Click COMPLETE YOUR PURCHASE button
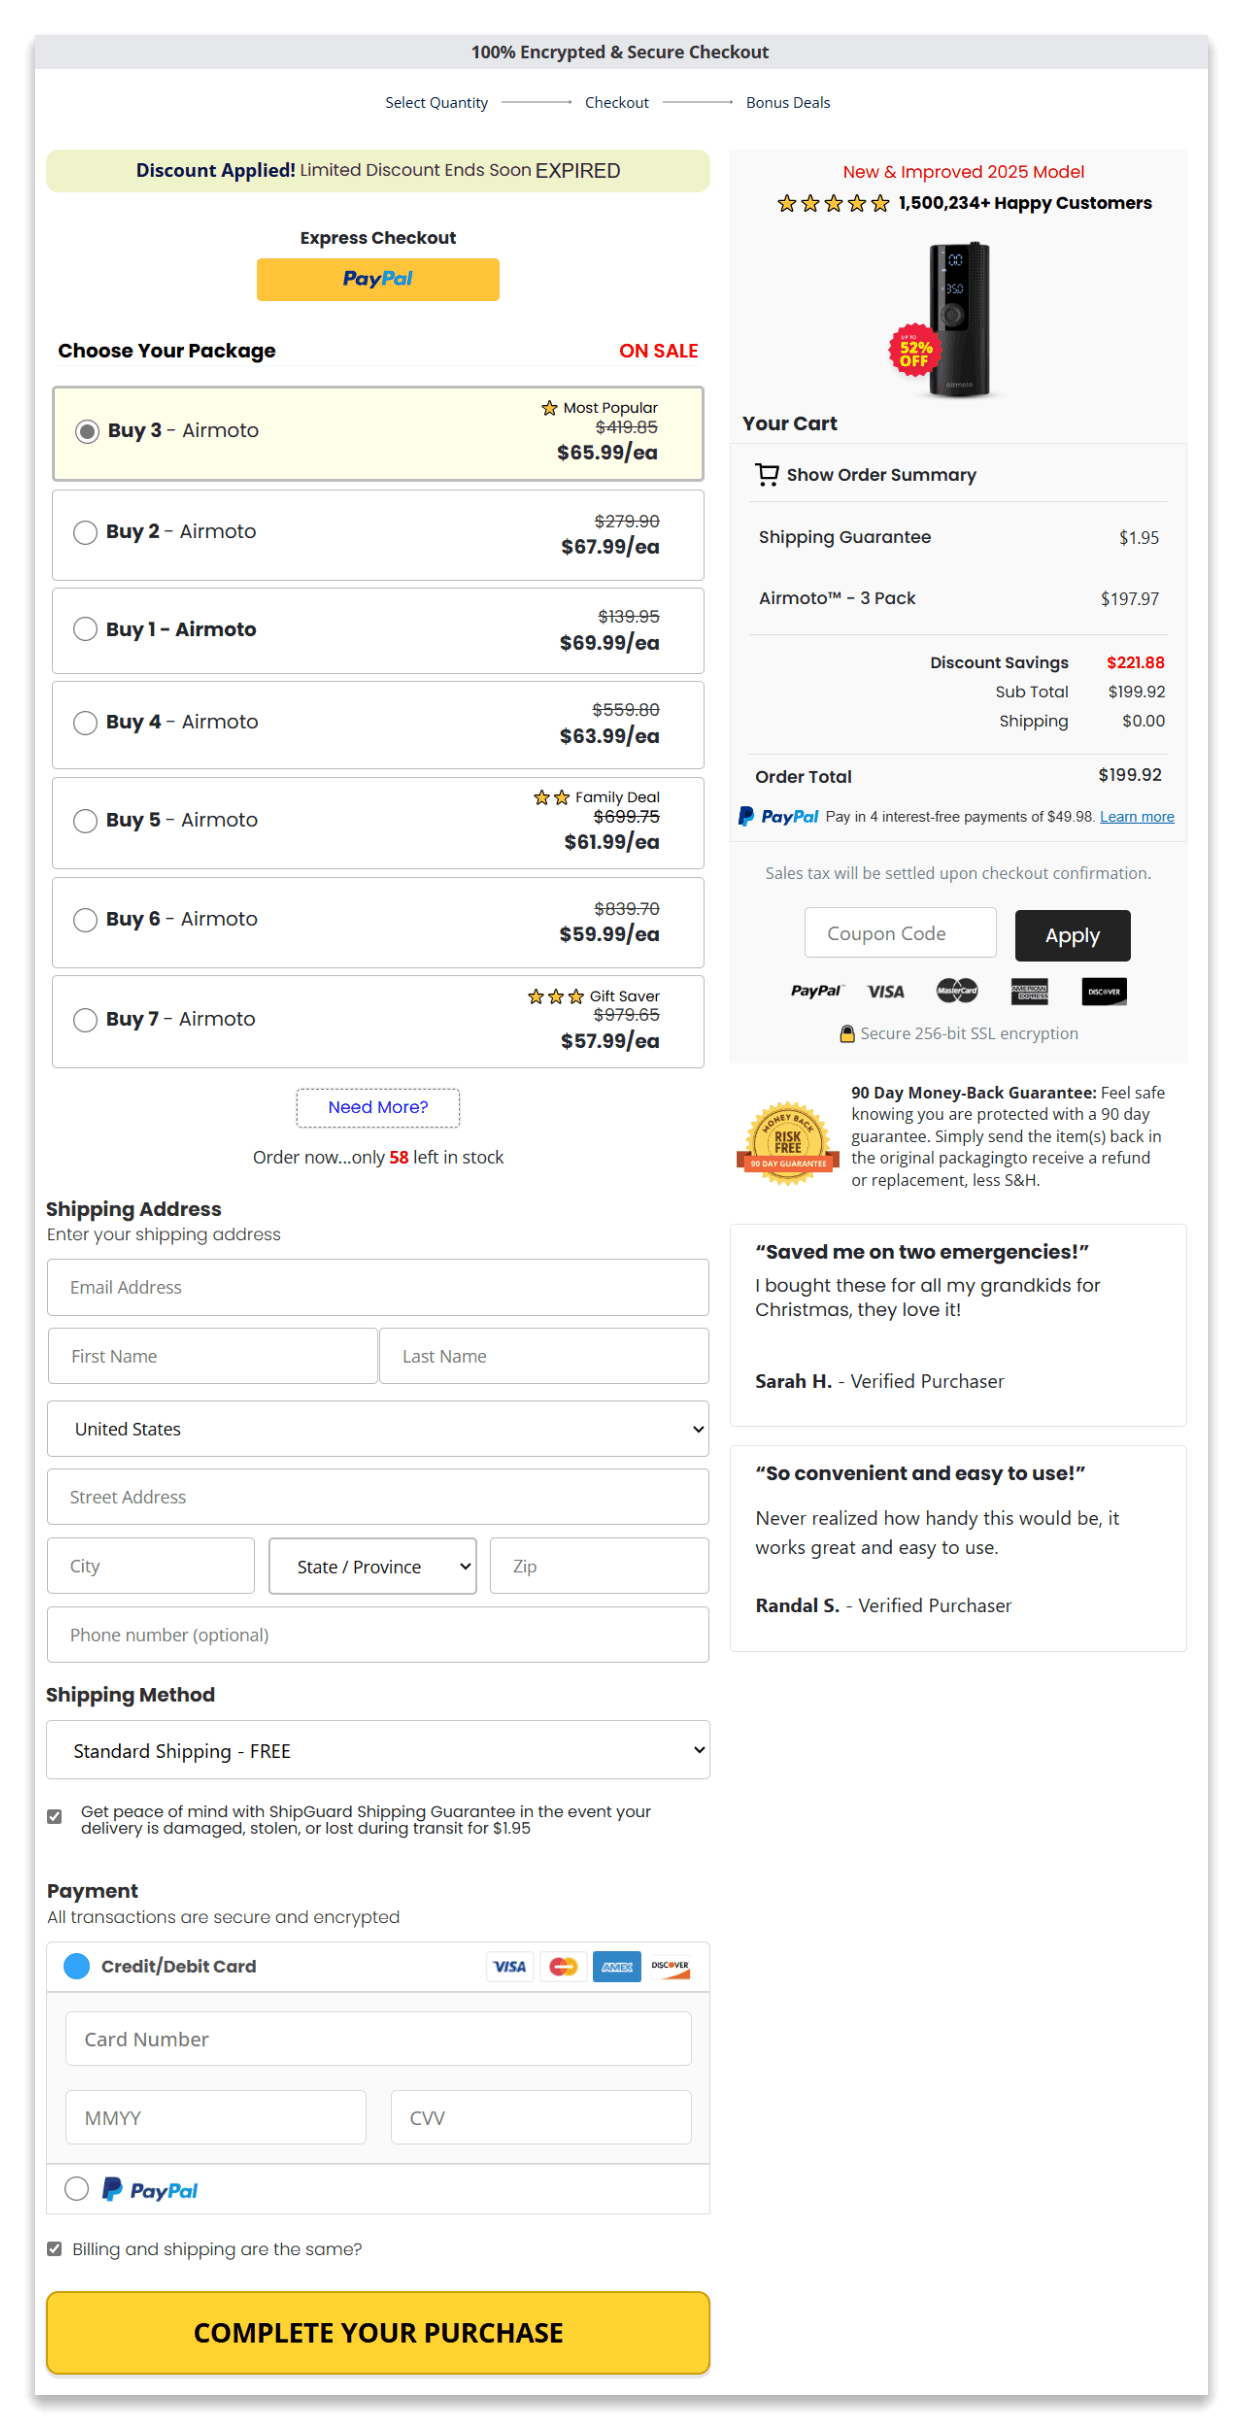This screenshot has width=1243, height=2430. click(378, 2333)
